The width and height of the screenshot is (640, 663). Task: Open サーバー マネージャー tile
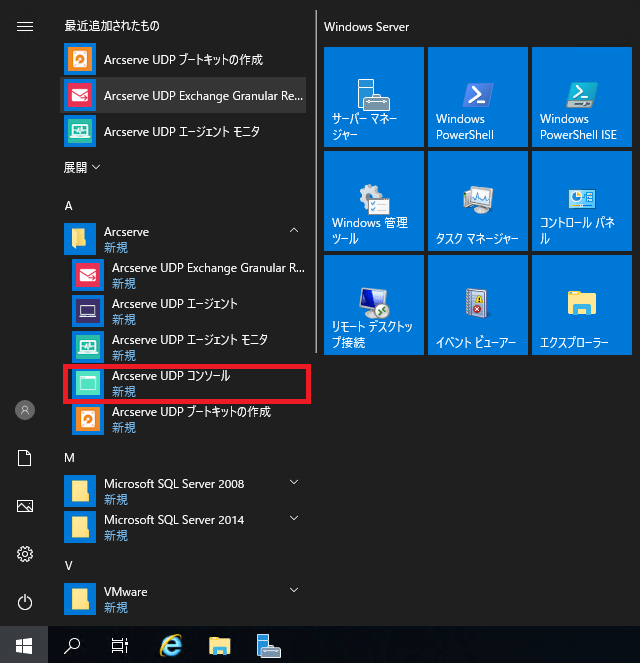[374, 97]
